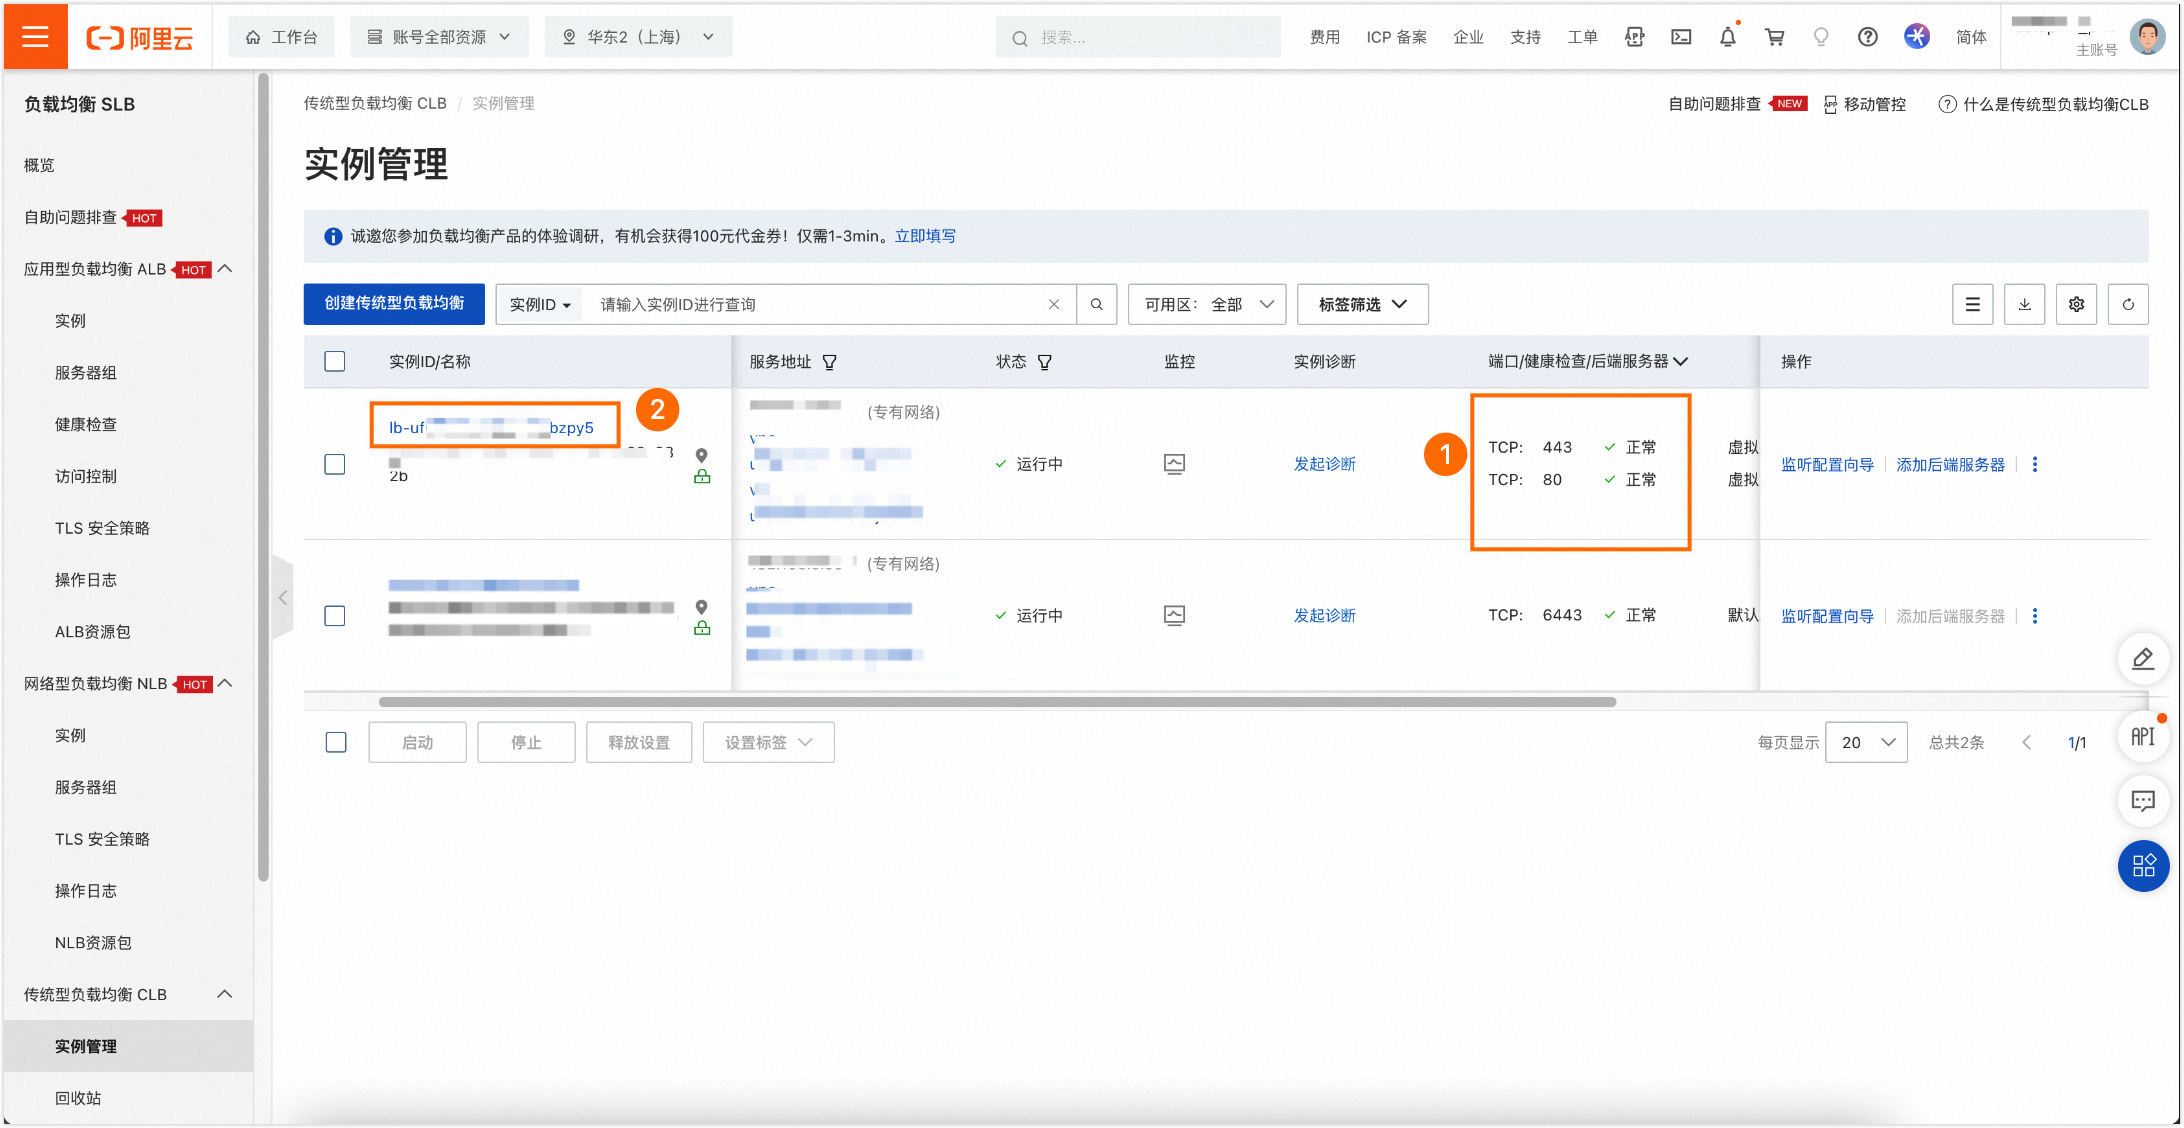Click the export download icon
Image resolution: width=2184 pixels, height=1128 pixels.
2024,304
